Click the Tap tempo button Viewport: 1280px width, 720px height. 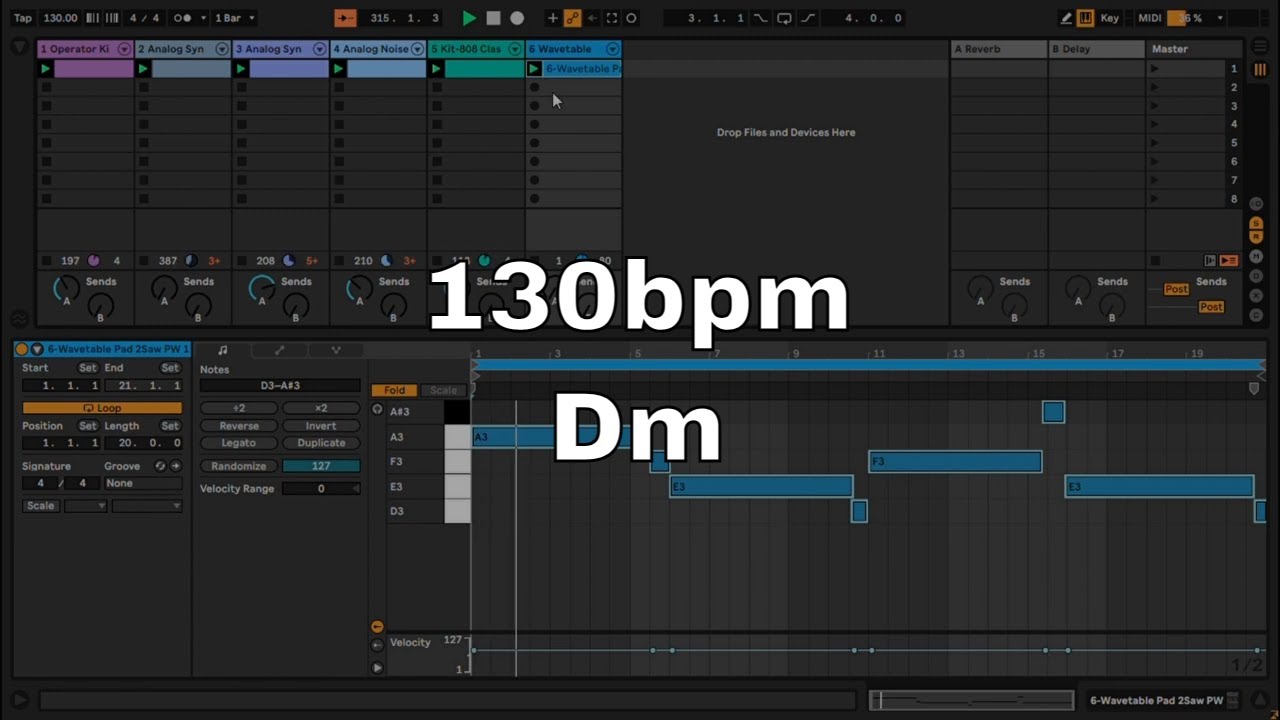tap(22, 18)
